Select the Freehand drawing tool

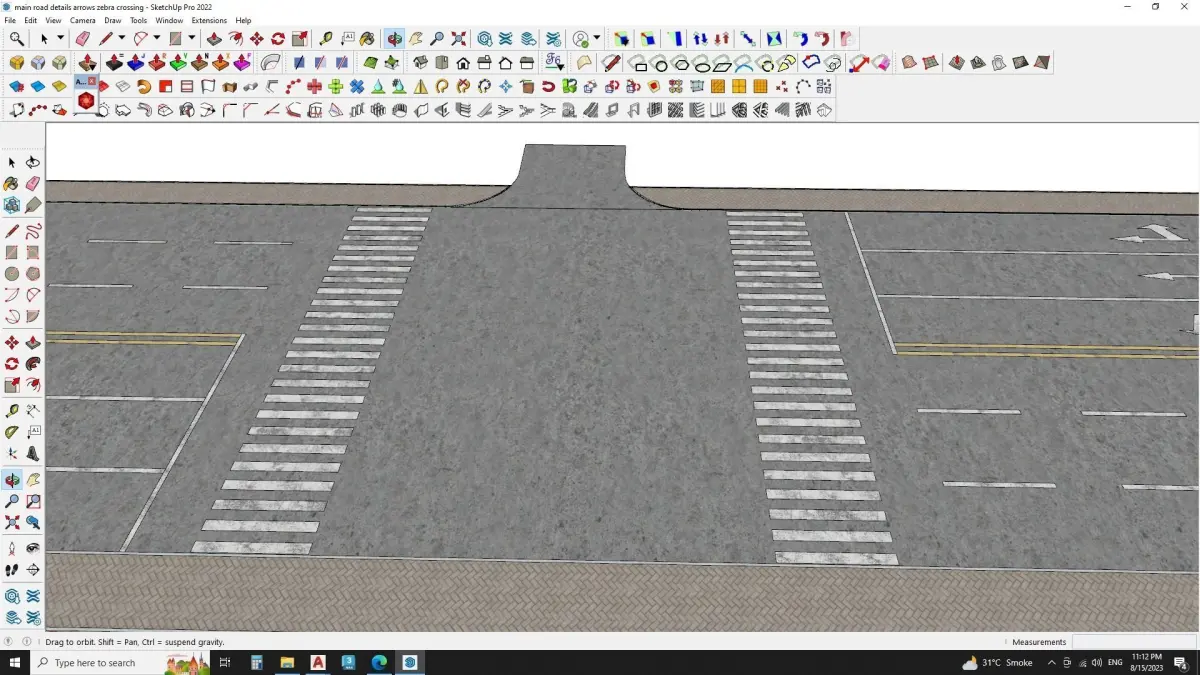[x=33, y=231]
